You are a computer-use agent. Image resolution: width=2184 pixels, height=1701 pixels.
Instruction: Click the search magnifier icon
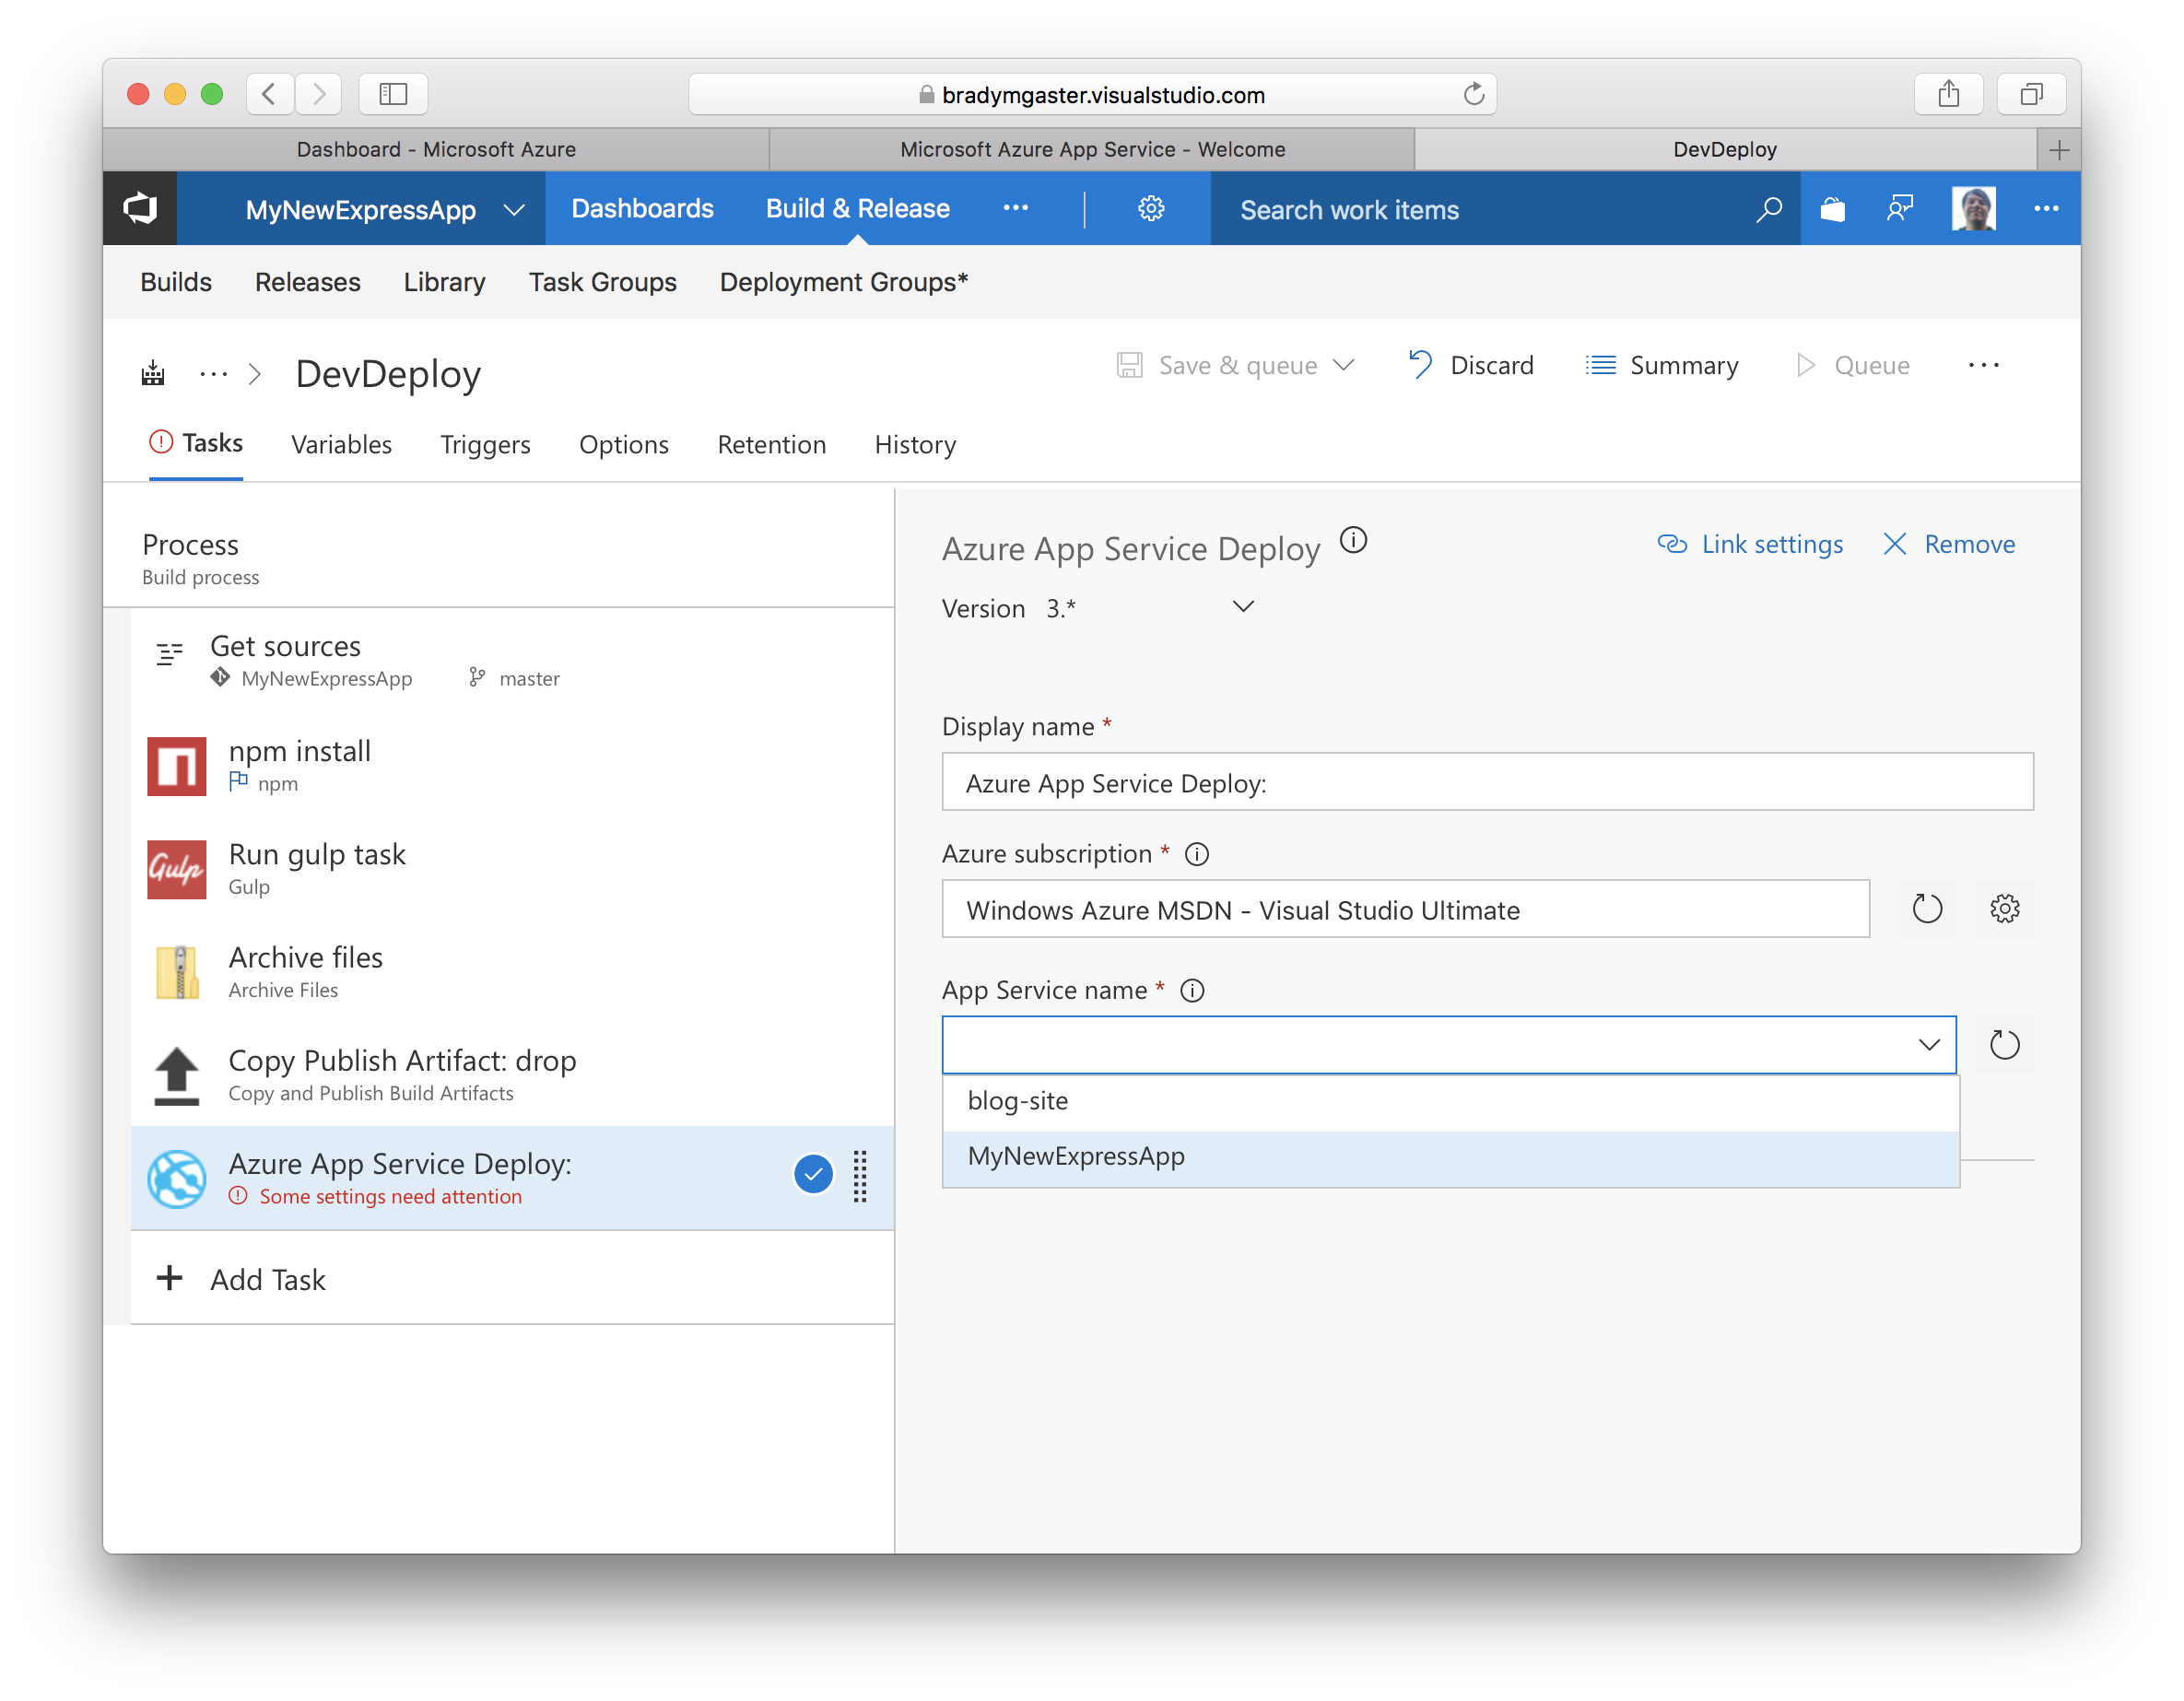pyautogui.click(x=1768, y=209)
